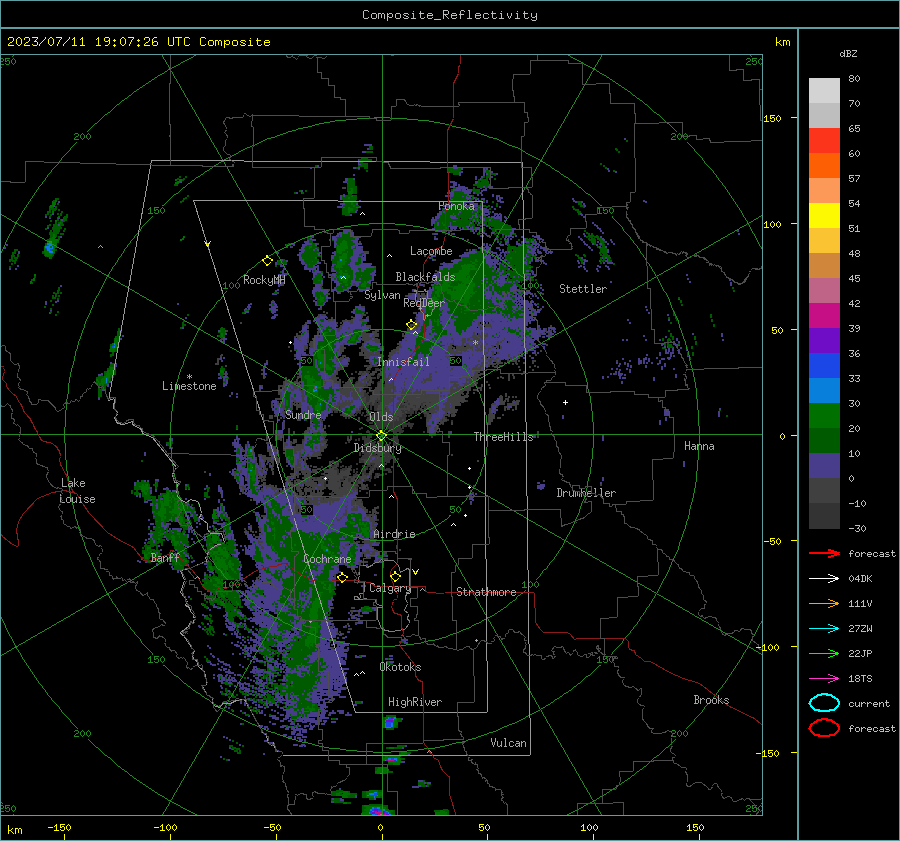The width and height of the screenshot is (900, 841).
Task: Select the Vulcan city label
Action: pyautogui.click(x=509, y=743)
